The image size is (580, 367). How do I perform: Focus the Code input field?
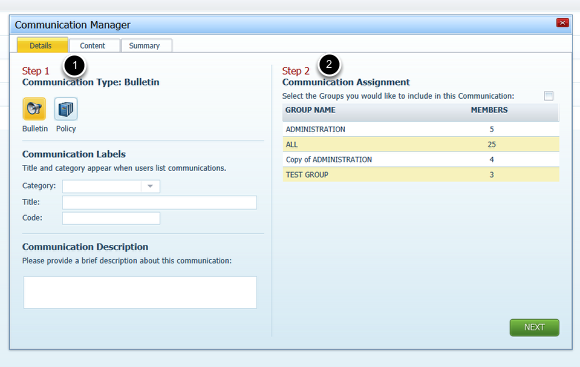[x=111, y=218]
